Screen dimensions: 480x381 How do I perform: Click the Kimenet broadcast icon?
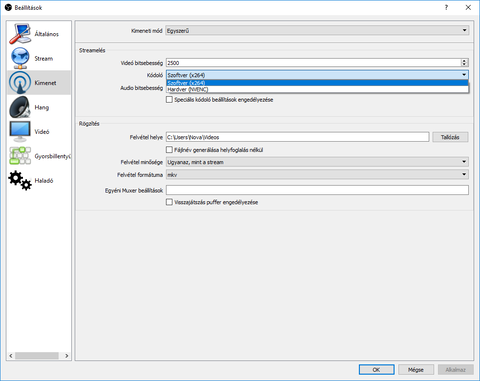click(x=20, y=83)
